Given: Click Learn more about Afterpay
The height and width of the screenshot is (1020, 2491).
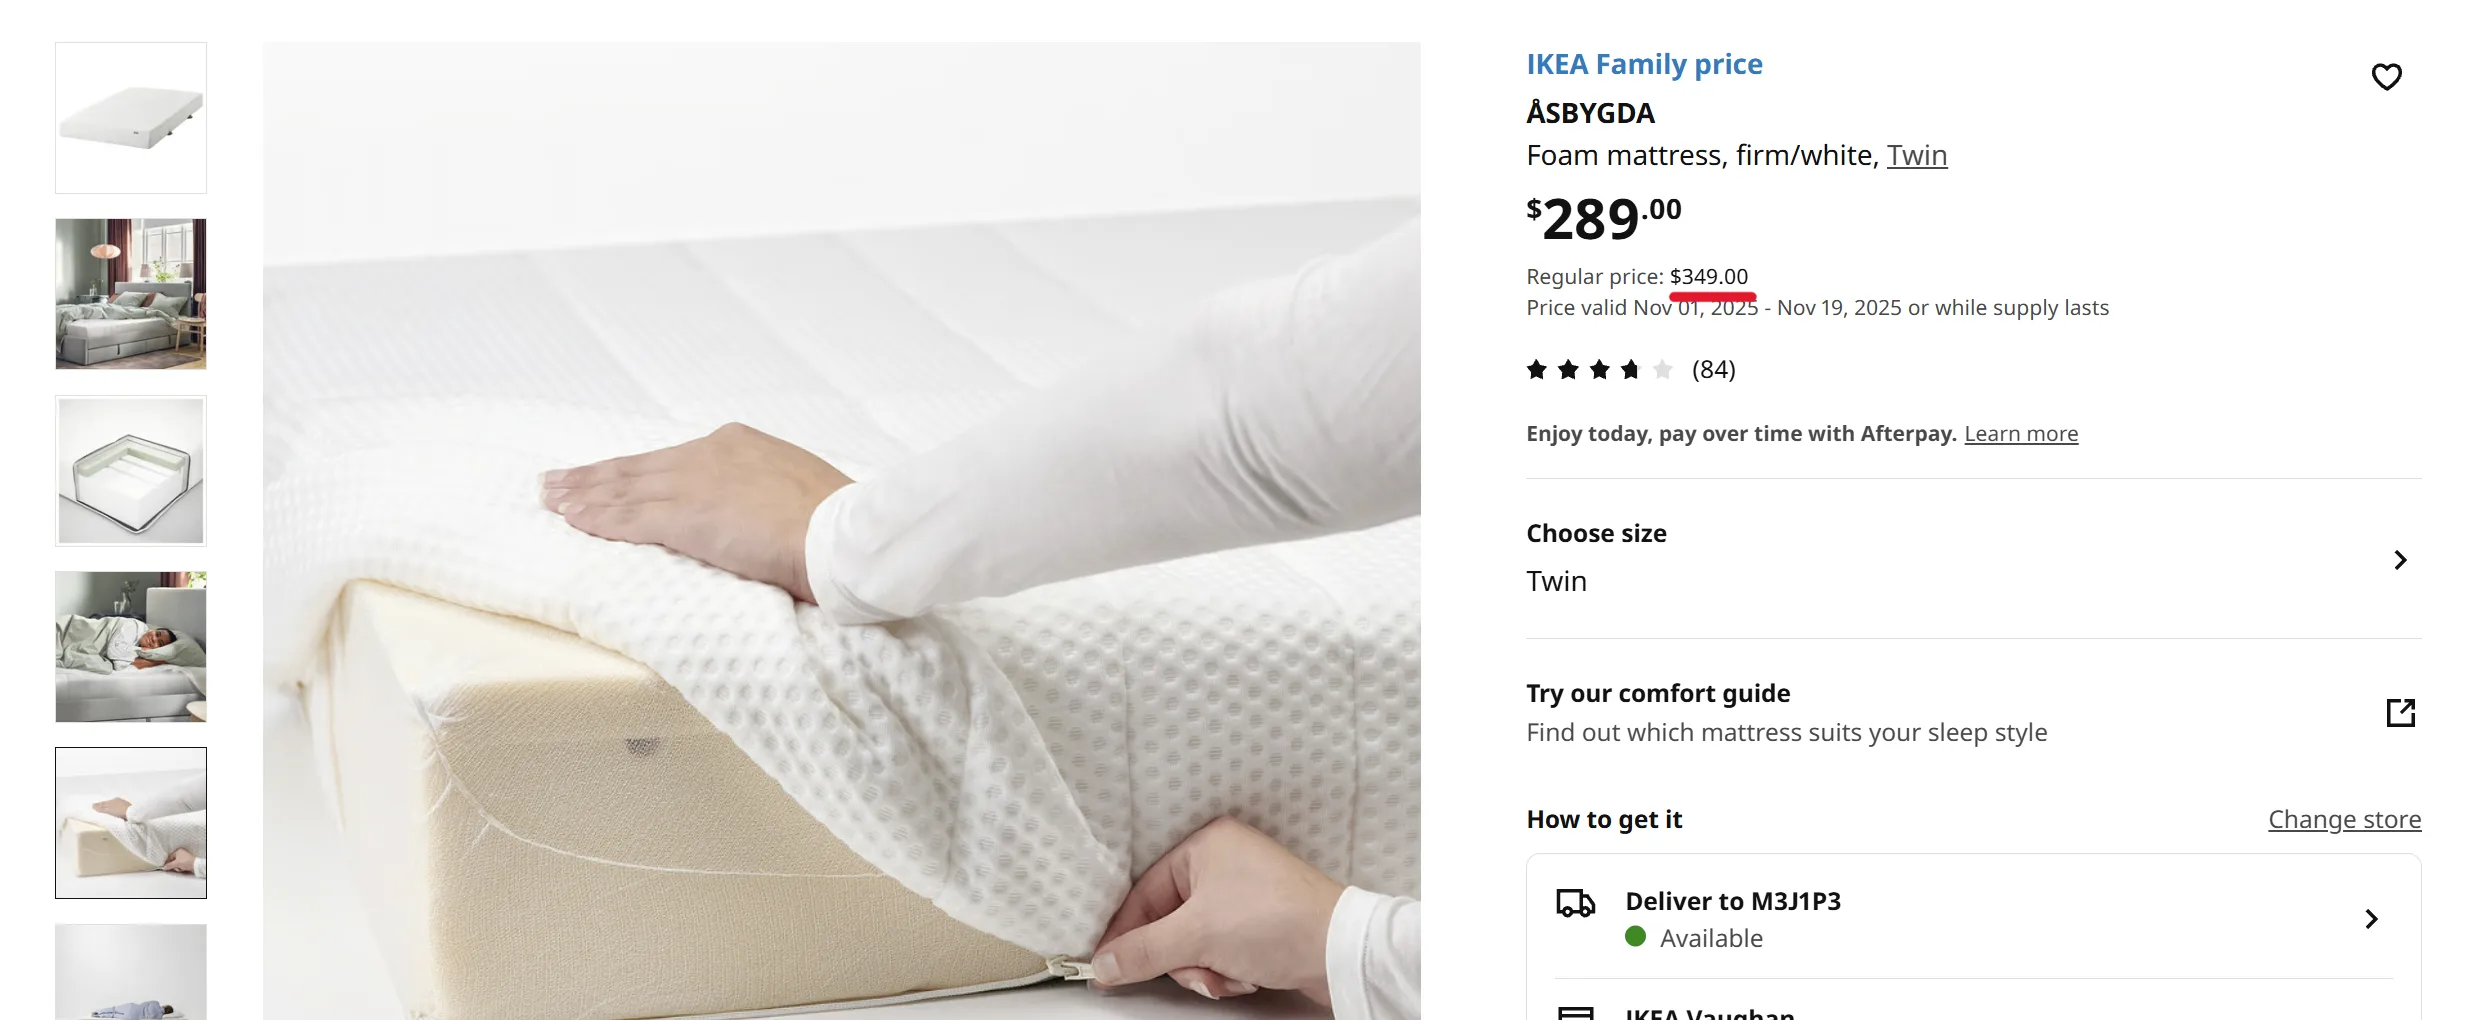Looking at the screenshot, I should pyautogui.click(x=2021, y=433).
